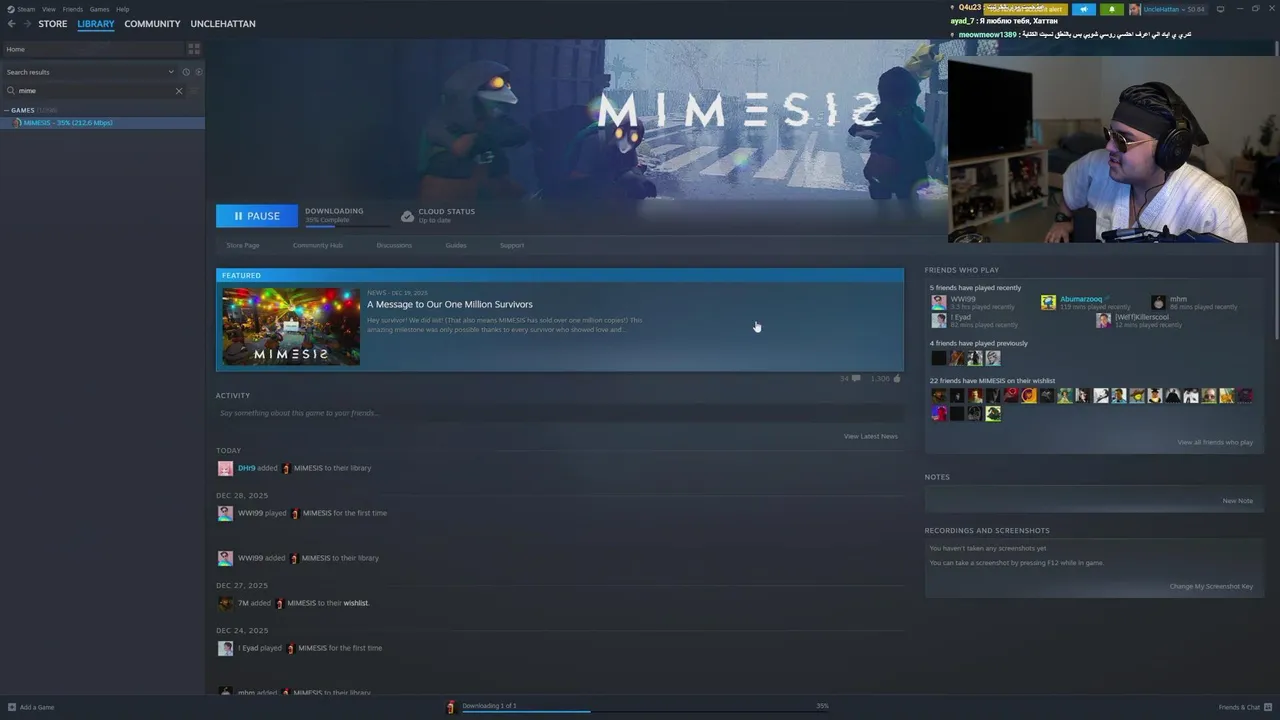Click 'Add a Game' text in bottom bar
Image resolution: width=1280 pixels, height=720 pixels.
(37, 707)
